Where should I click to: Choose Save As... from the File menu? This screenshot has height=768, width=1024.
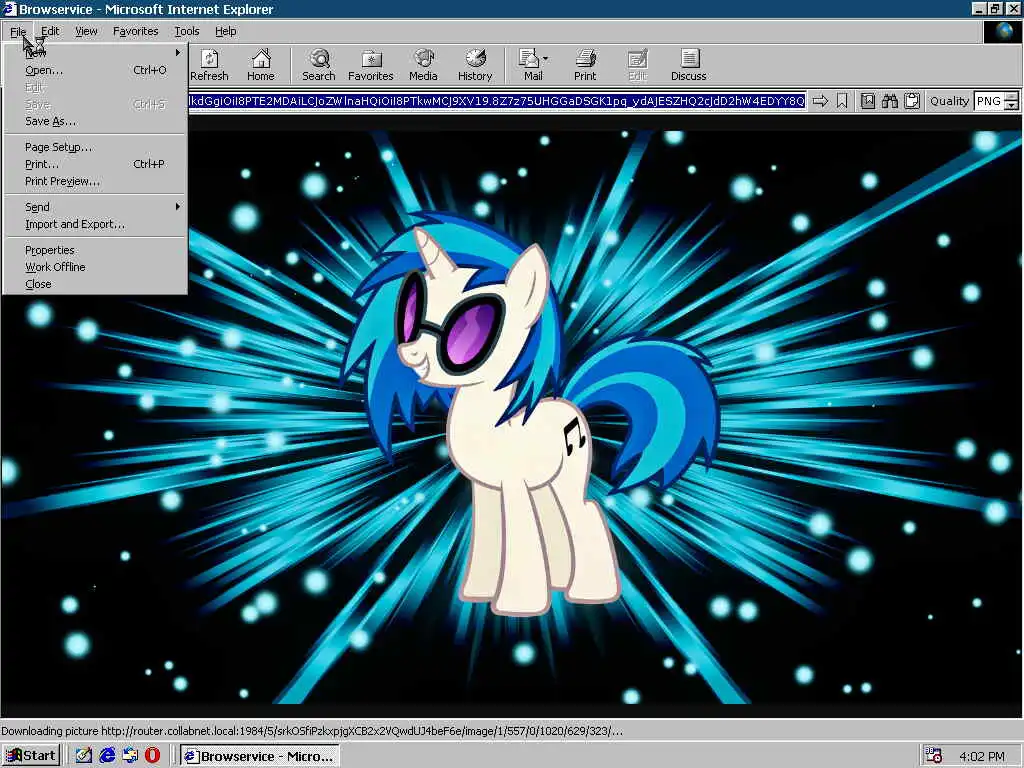tap(95, 121)
